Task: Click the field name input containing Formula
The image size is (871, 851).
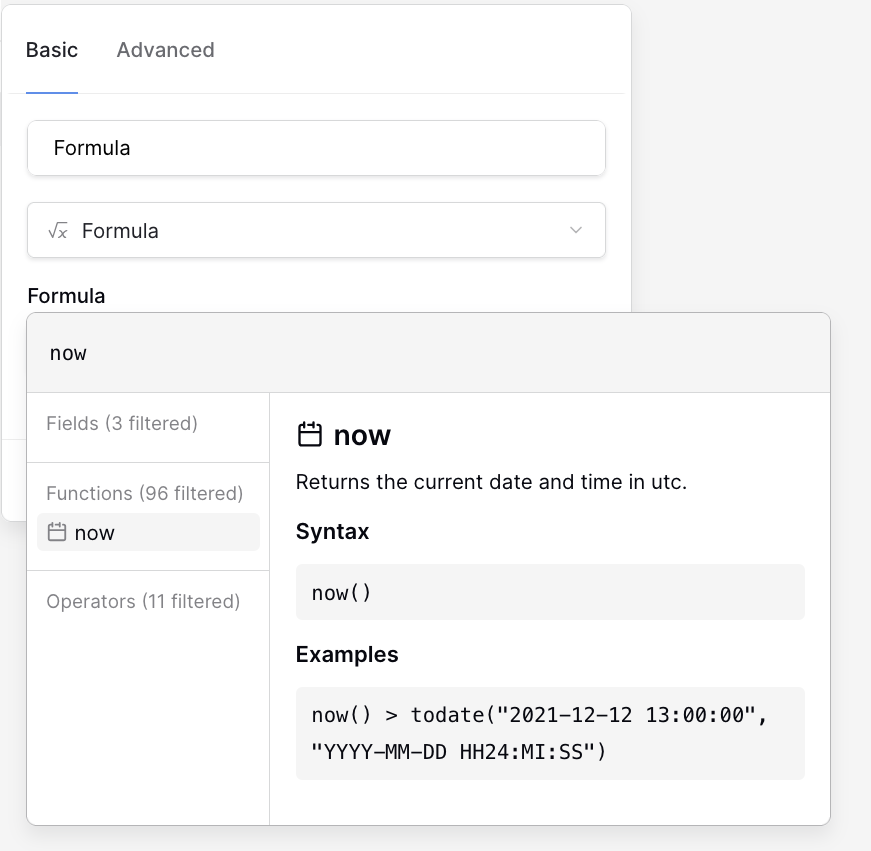Action: point(316,148)
